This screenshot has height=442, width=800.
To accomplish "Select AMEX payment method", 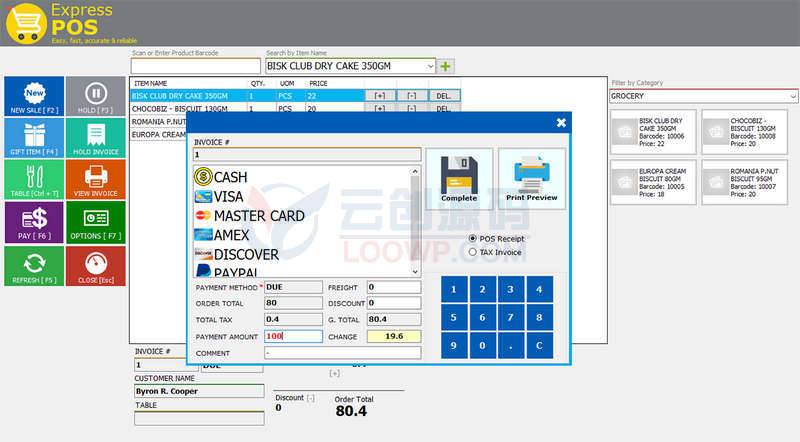I will pyautogui.click(x=222, y=235).
